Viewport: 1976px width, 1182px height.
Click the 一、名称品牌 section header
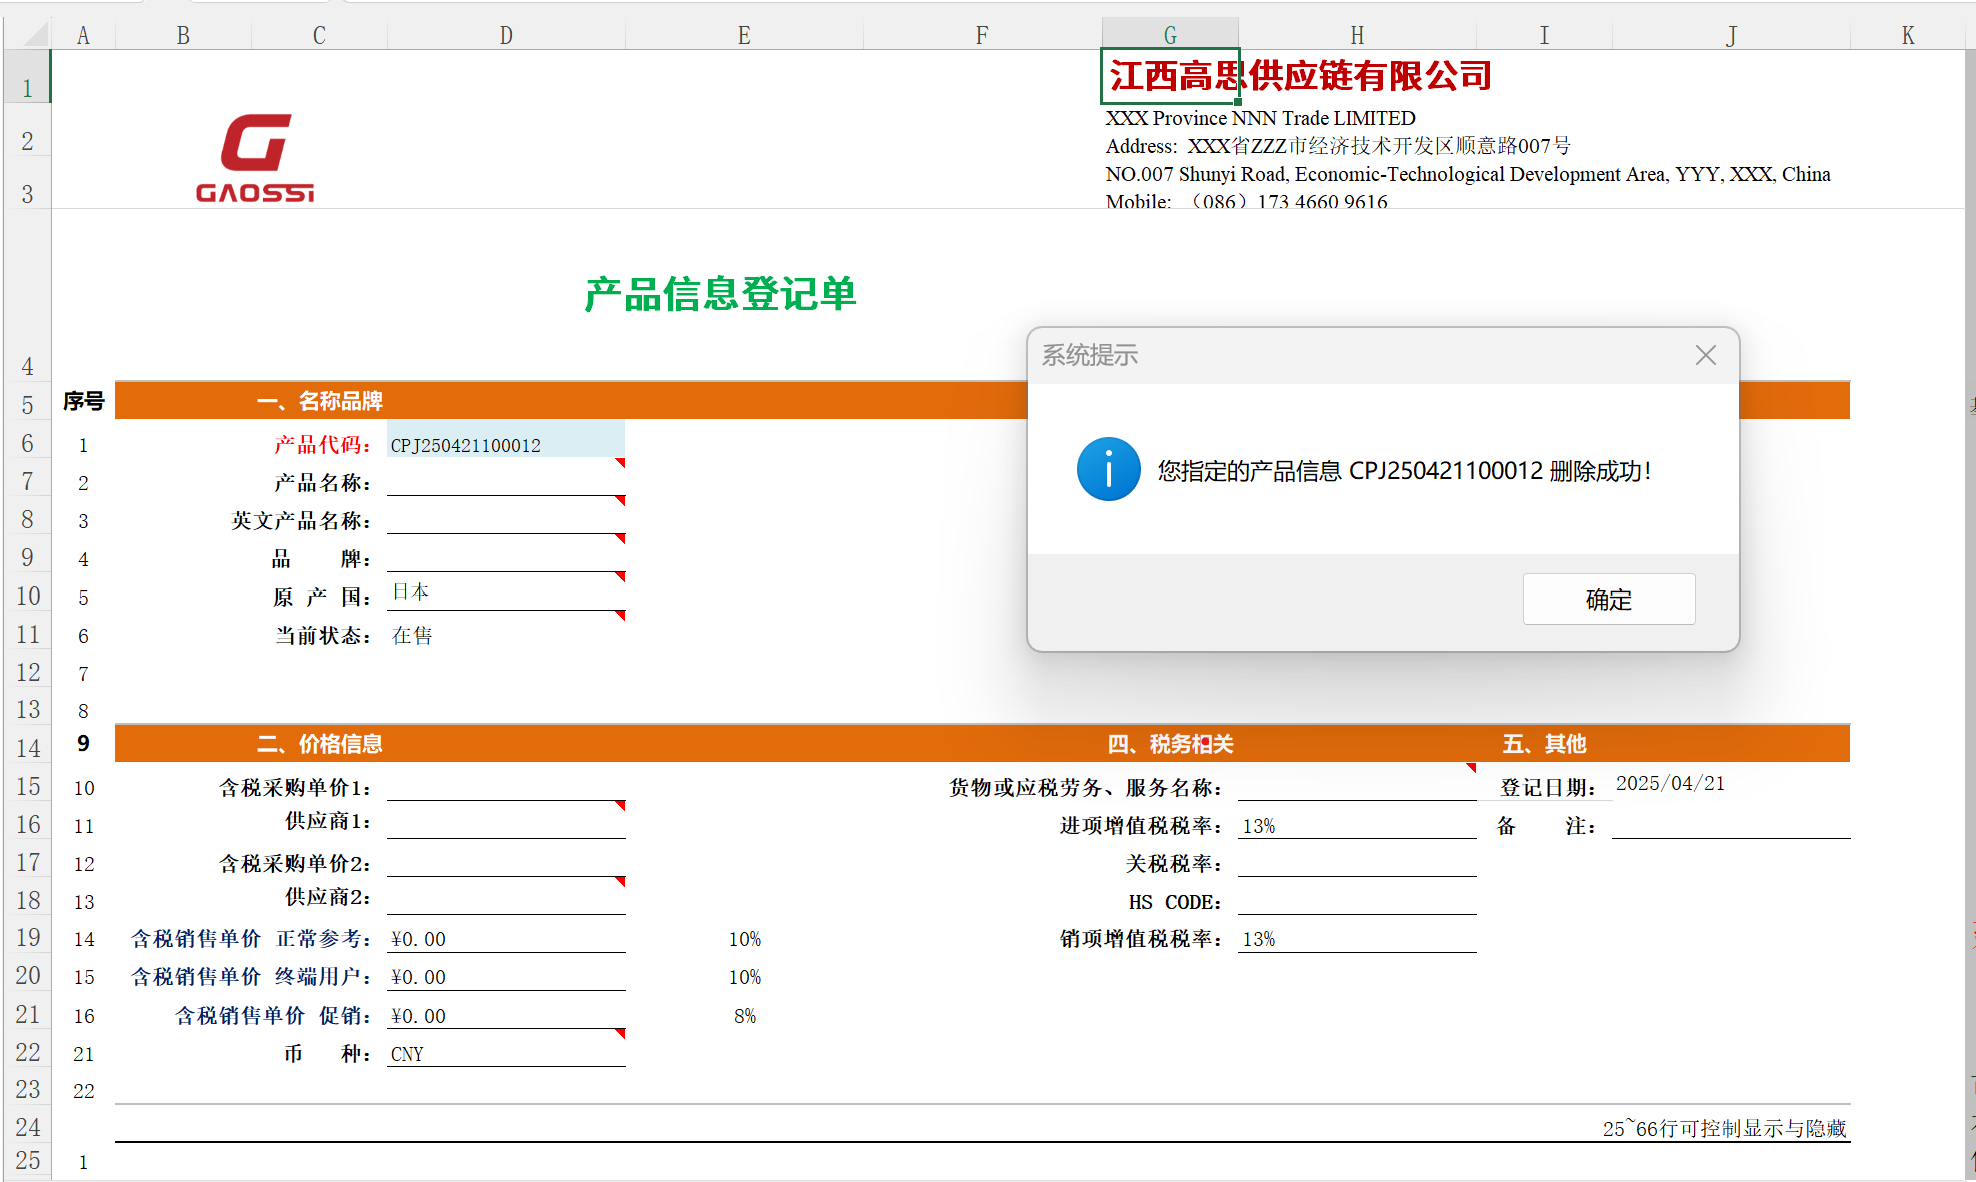(320, 401)
